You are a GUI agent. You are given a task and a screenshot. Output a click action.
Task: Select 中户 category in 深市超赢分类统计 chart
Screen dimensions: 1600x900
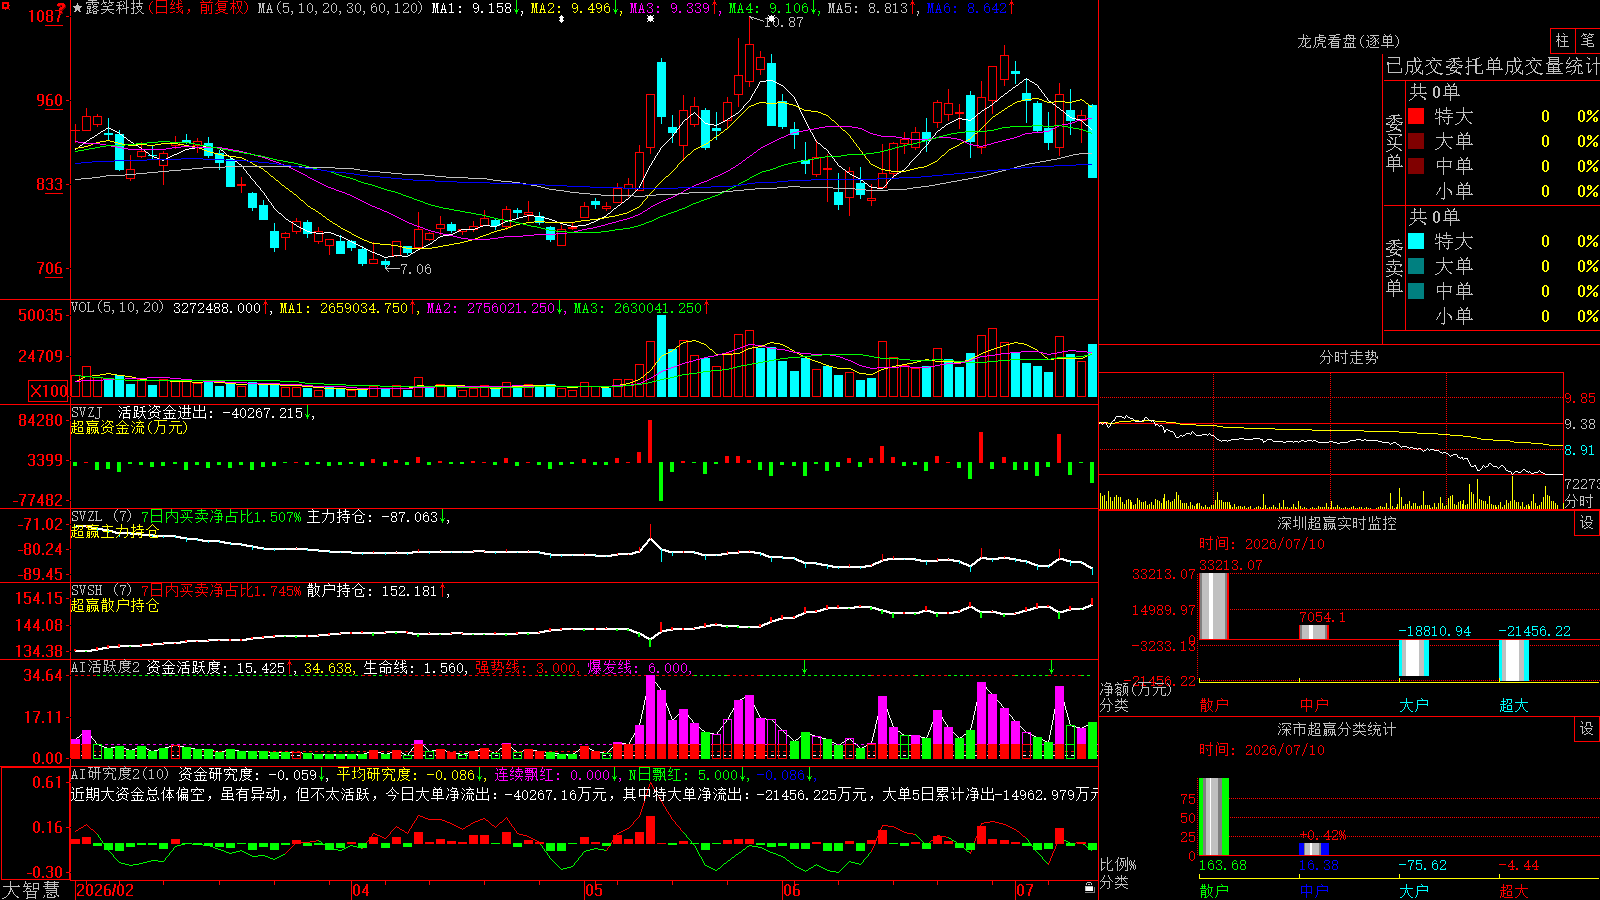1314,891
